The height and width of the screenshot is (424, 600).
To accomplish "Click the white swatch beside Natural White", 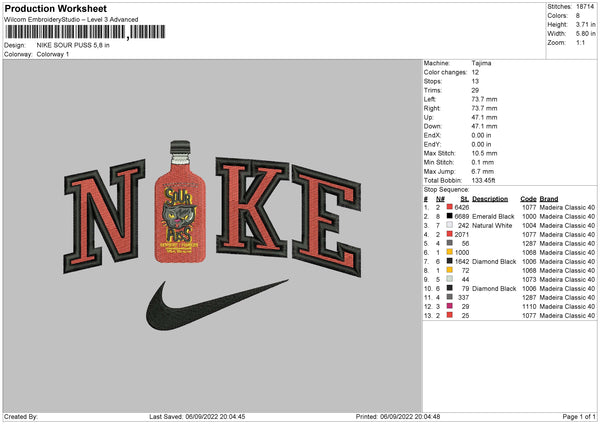I will (x=450, y=225).
